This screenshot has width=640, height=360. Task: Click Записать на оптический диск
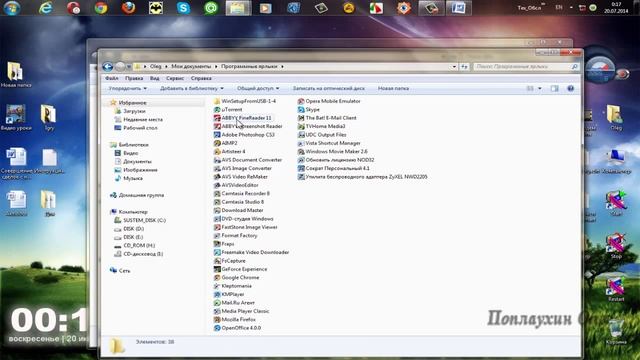tap(329, 88)
